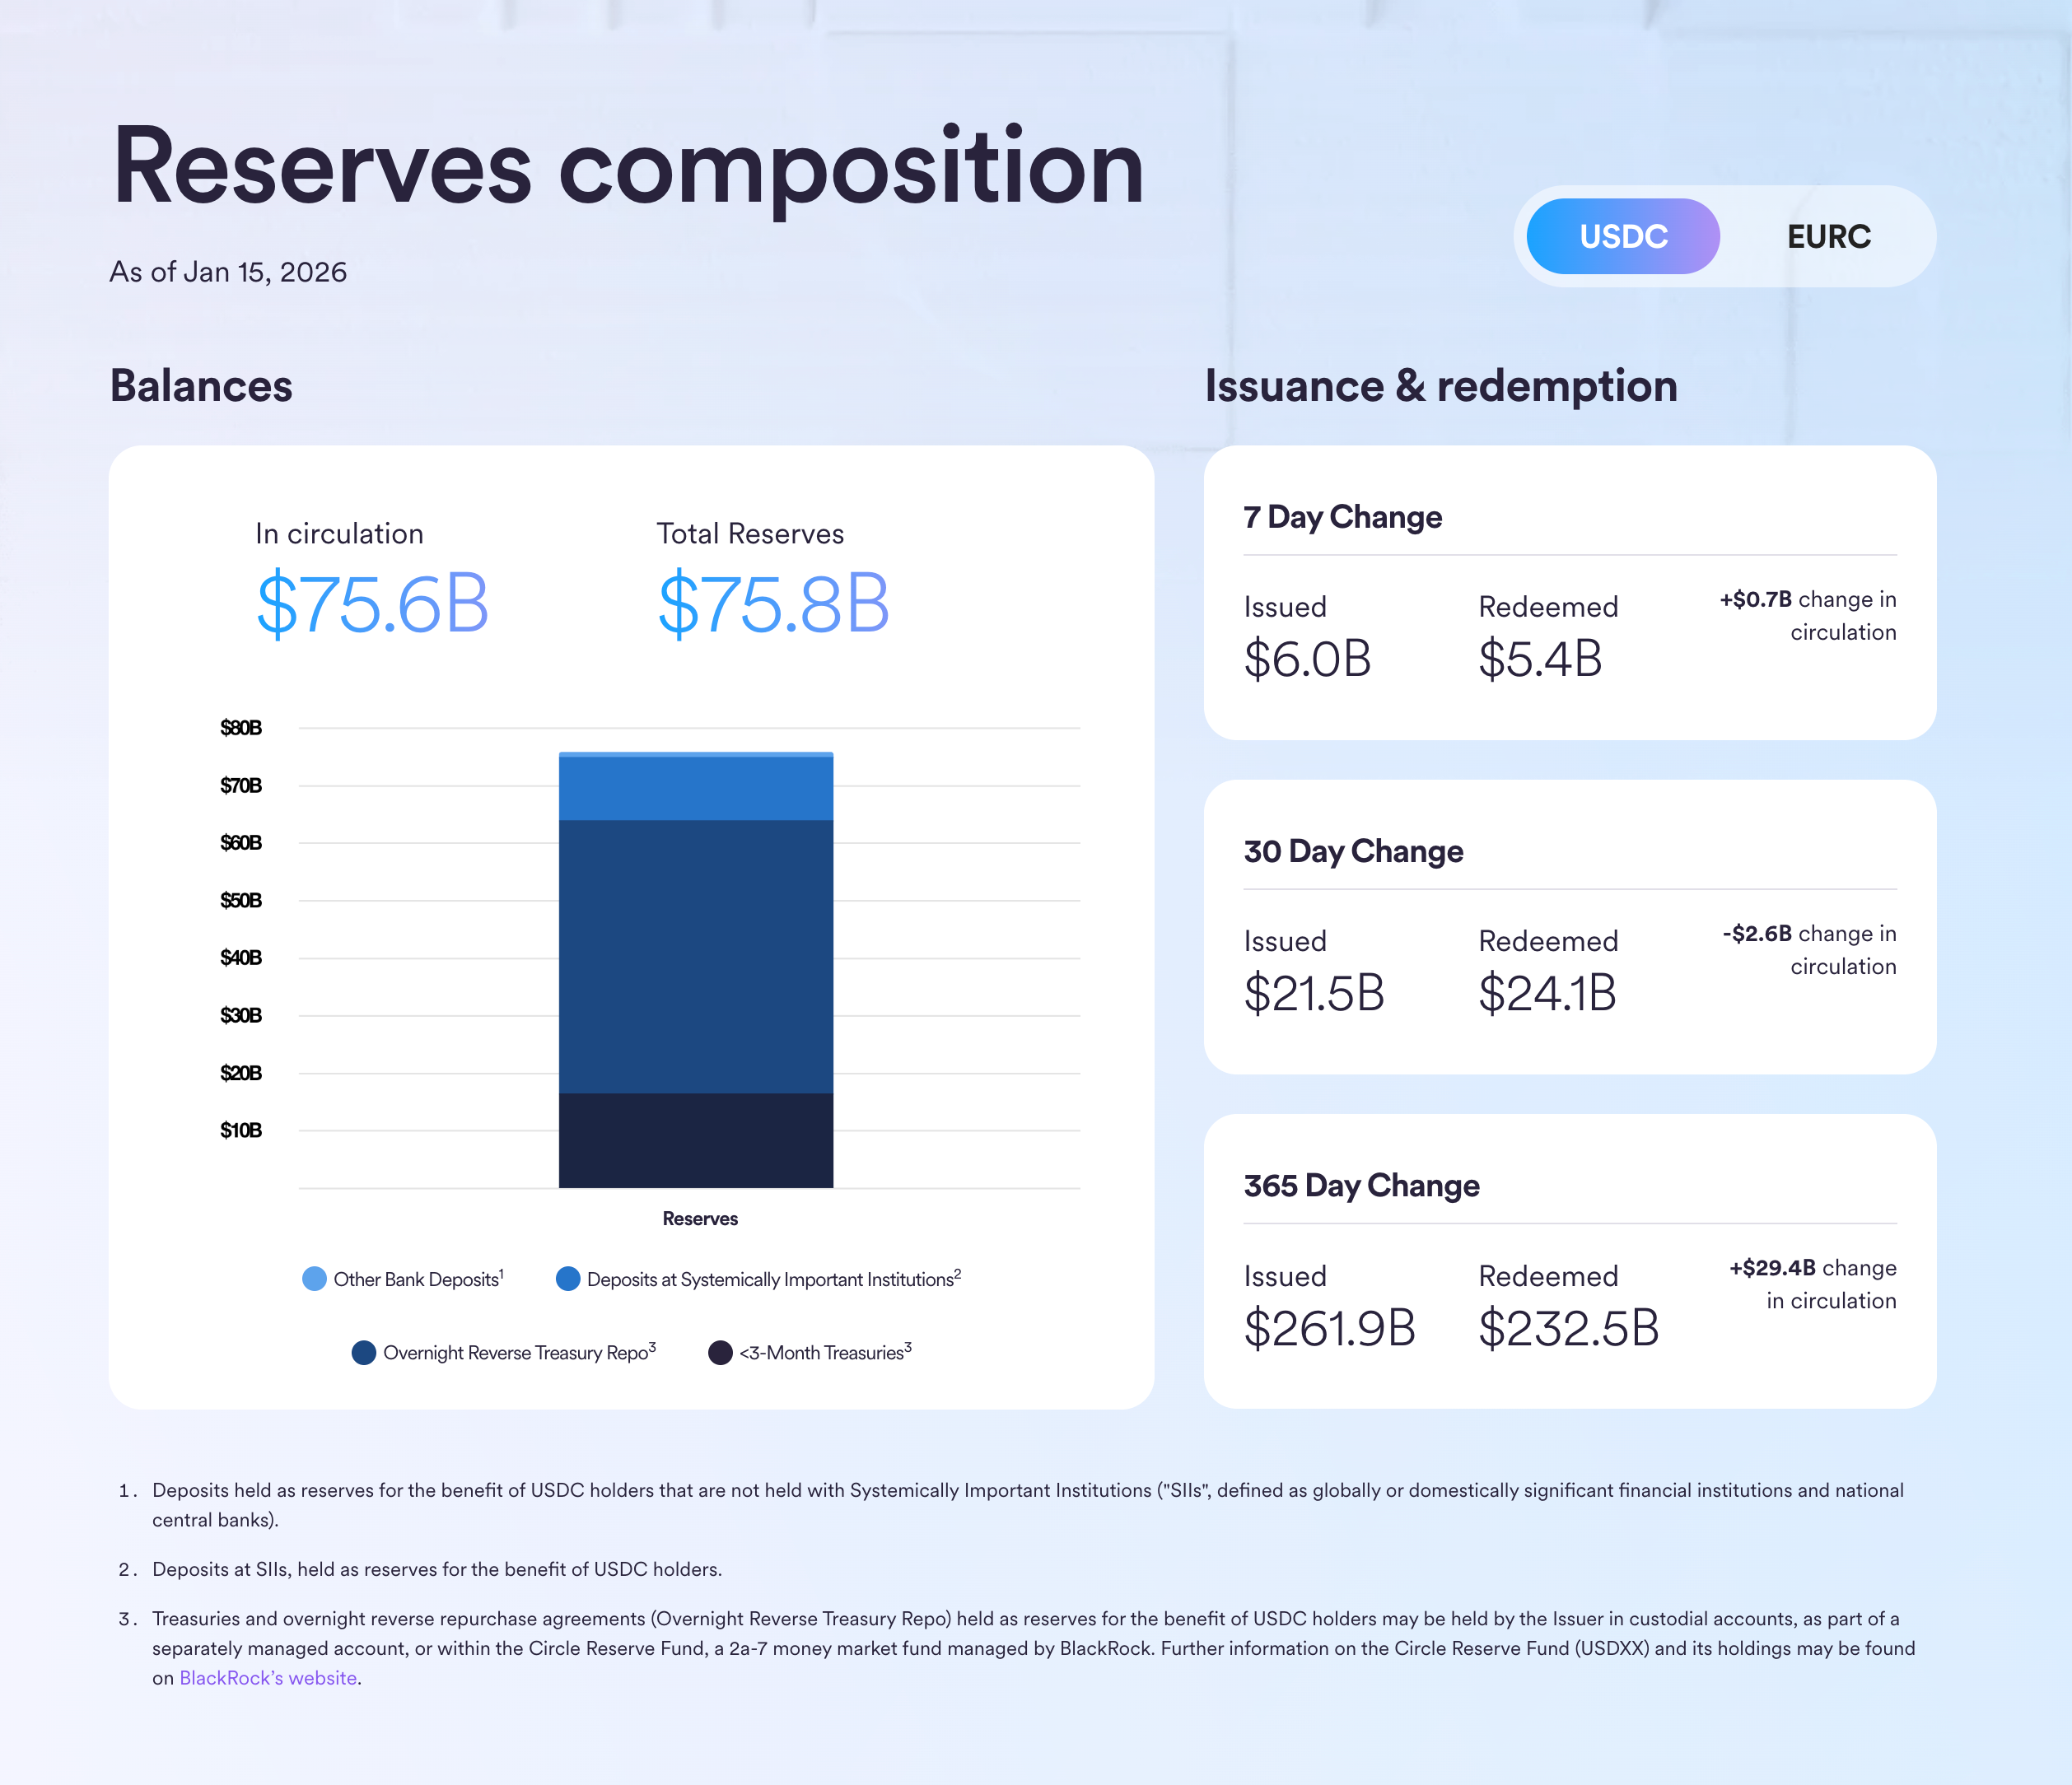This screenshot has height=1785, width=2072.
Task: Open BlackRock's website link
Action: coord(267,1677)
